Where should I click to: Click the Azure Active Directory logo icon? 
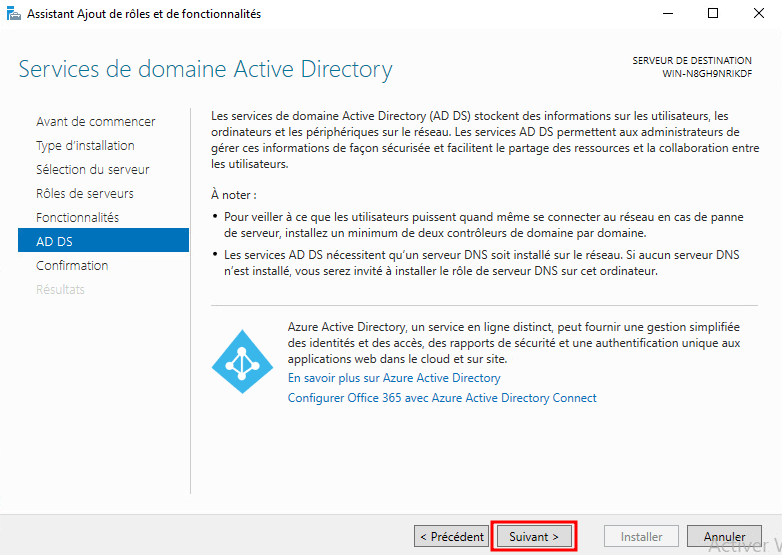[242, 361]
